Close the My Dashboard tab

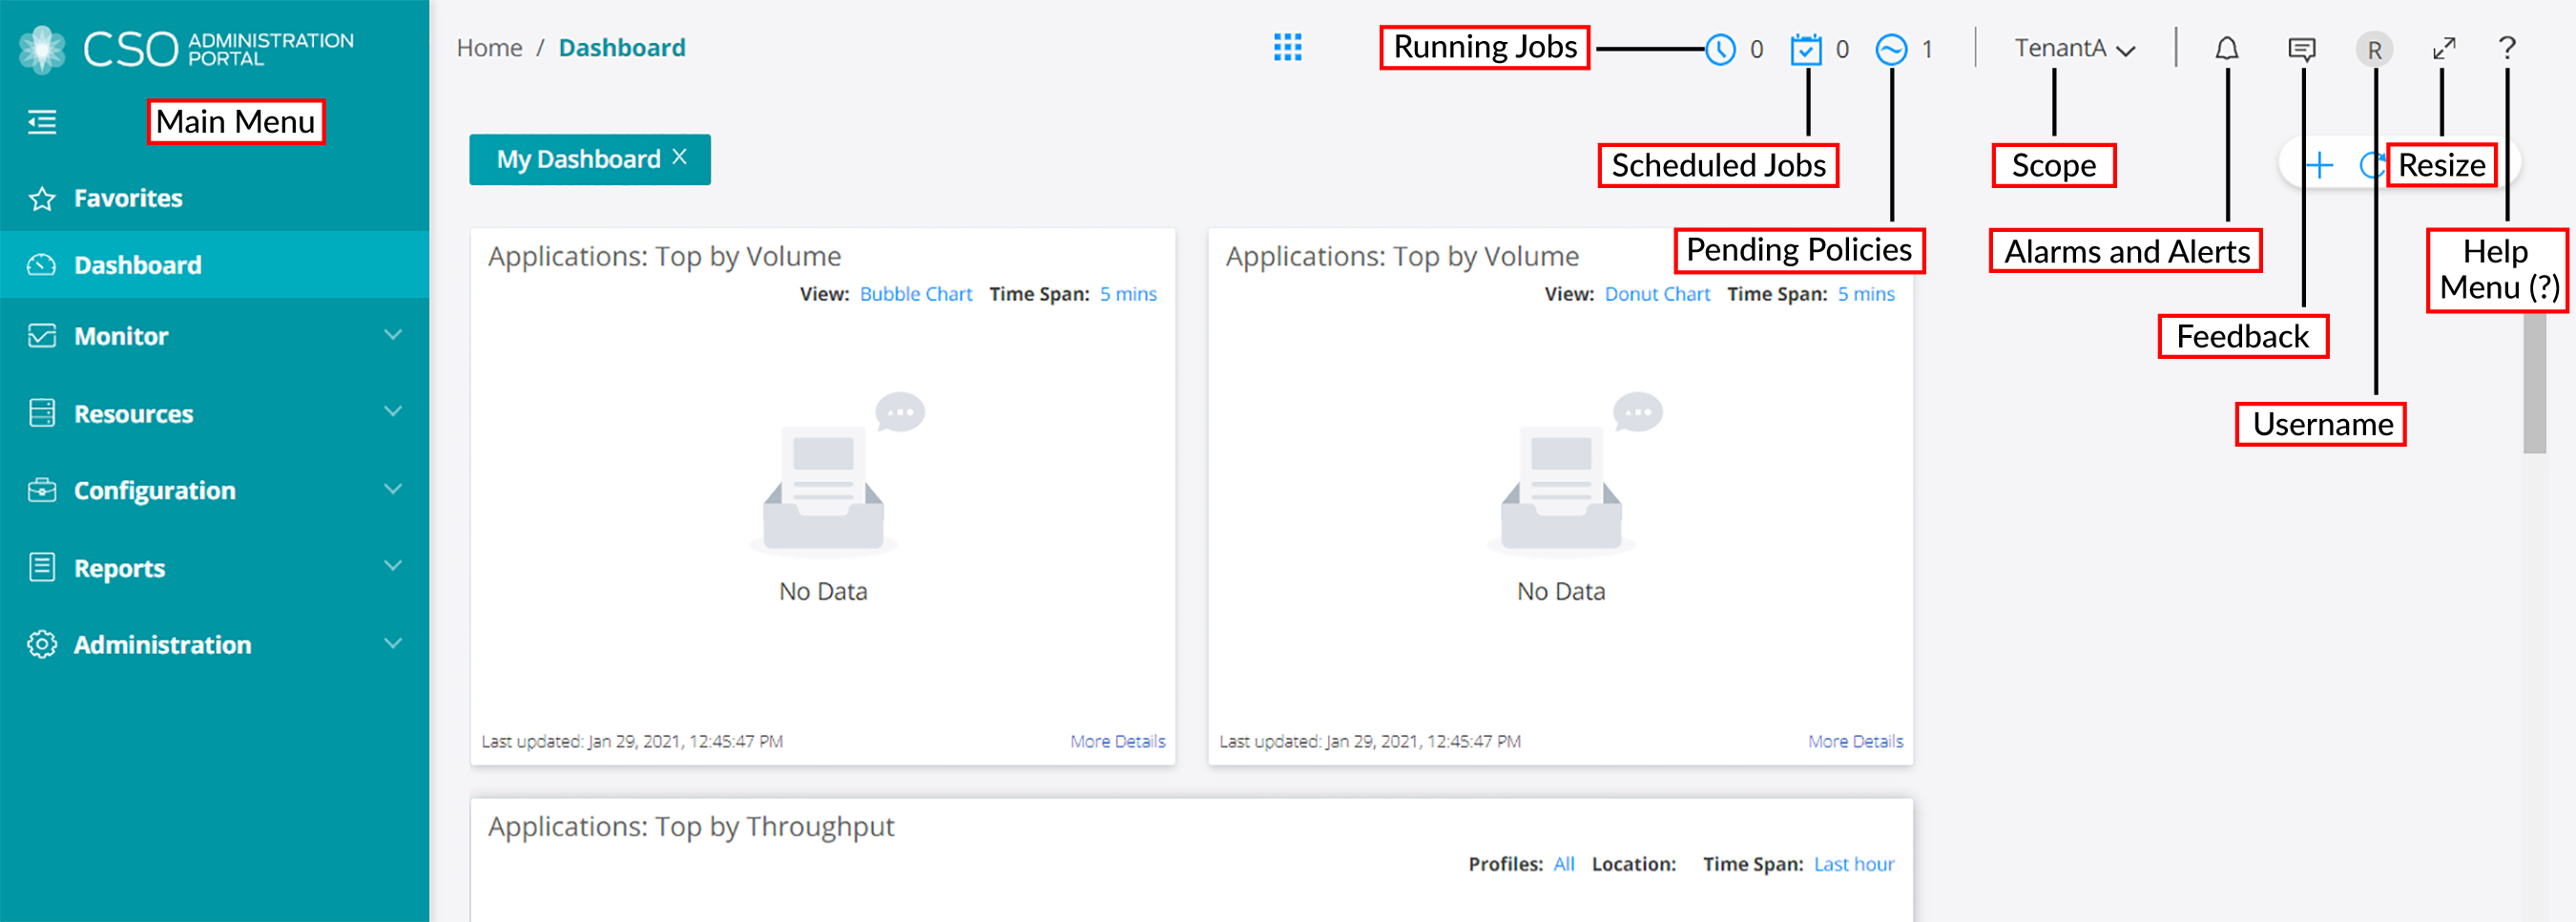(x=680, y=157)
